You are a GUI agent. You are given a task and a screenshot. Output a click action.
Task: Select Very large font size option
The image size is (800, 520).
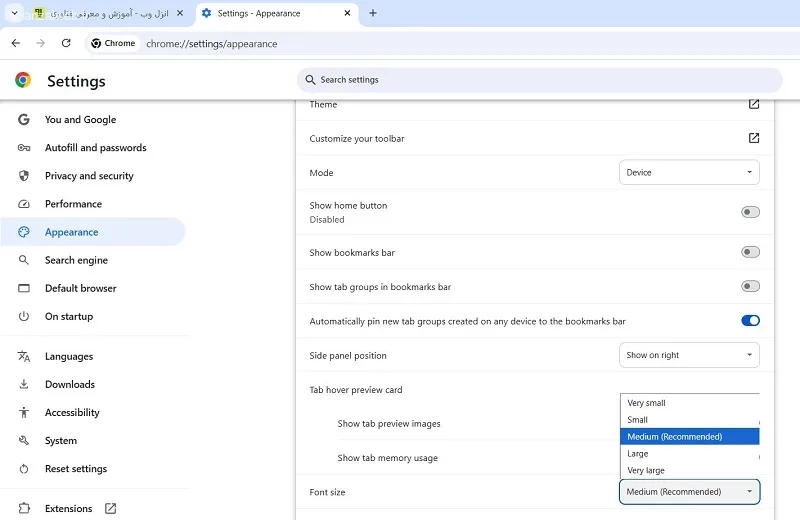(x=646, y=470)
